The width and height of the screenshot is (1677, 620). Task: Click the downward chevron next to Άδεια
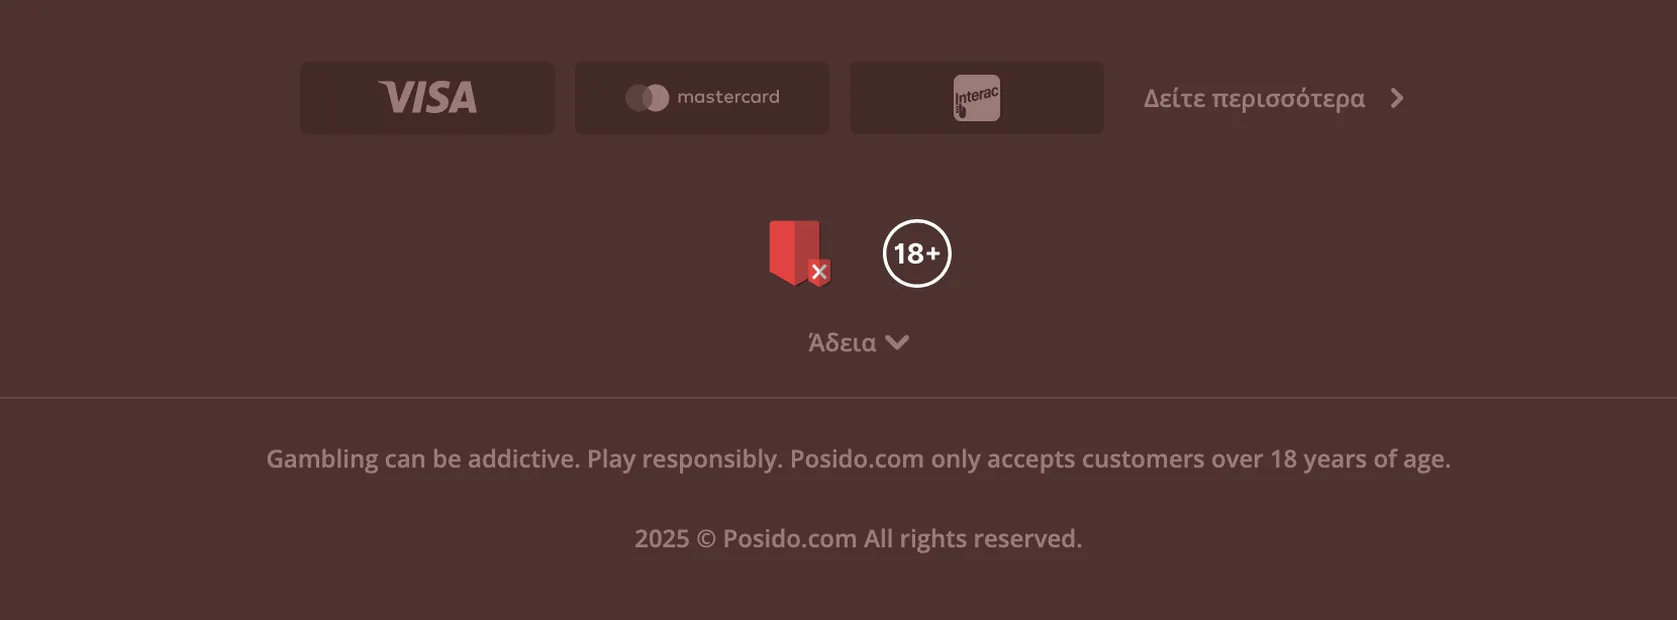pyautogui.click(x=897, y=342)
